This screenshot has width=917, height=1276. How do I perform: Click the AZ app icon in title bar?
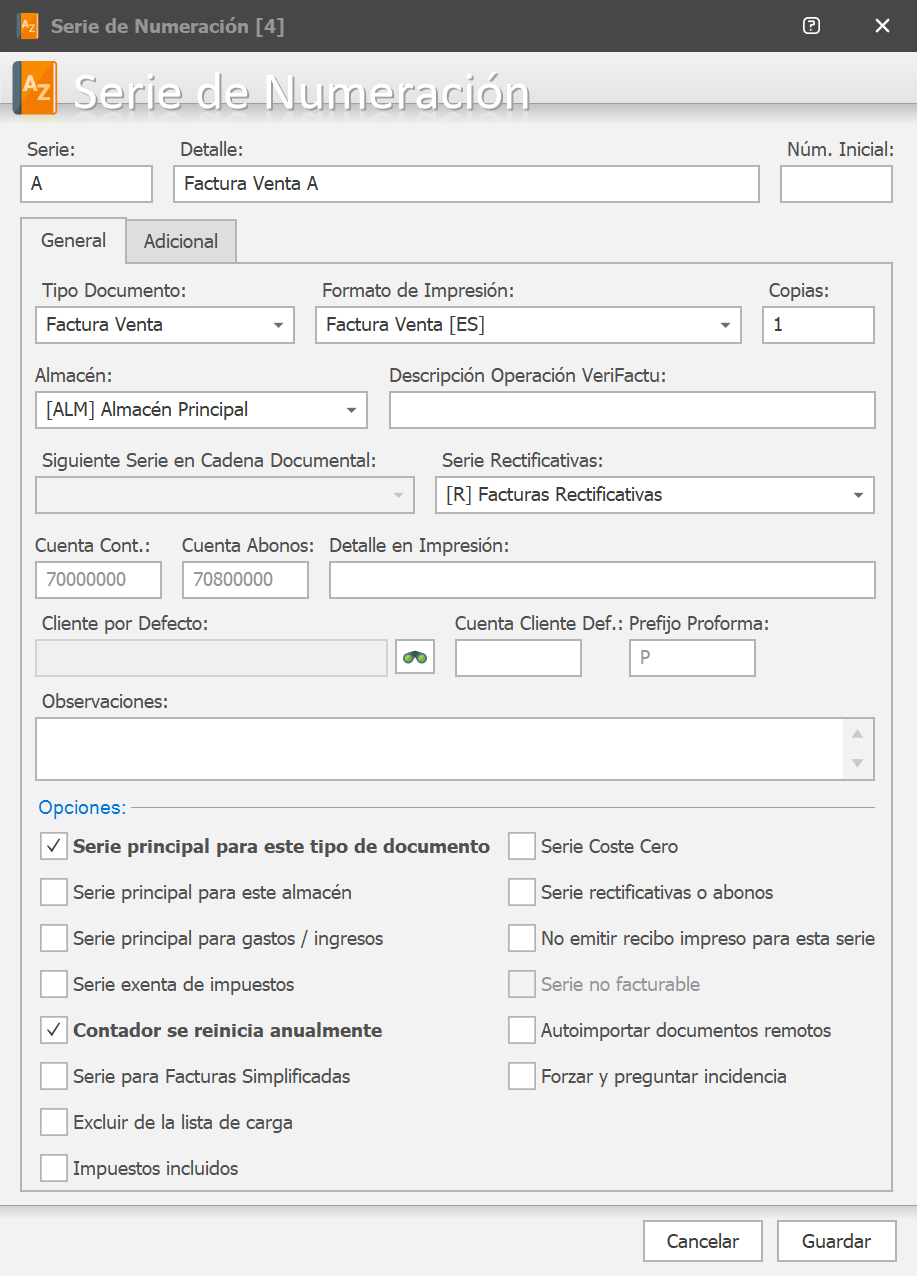pos(28,26)
